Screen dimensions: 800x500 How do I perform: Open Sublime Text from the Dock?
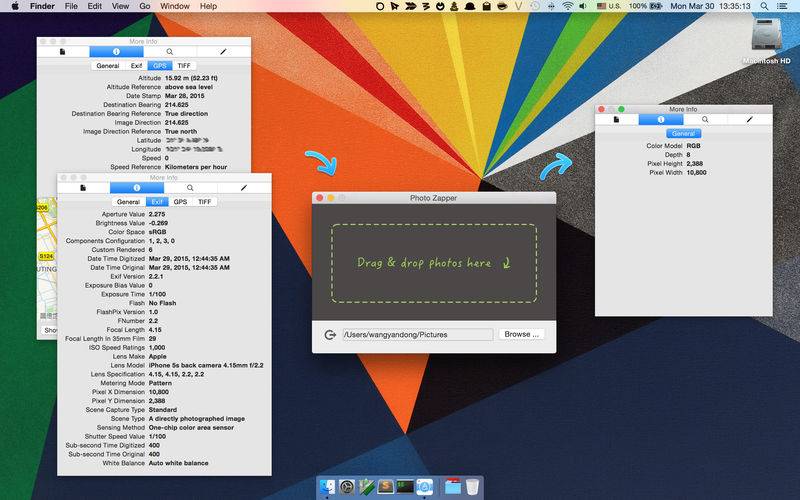coord(385,487)
